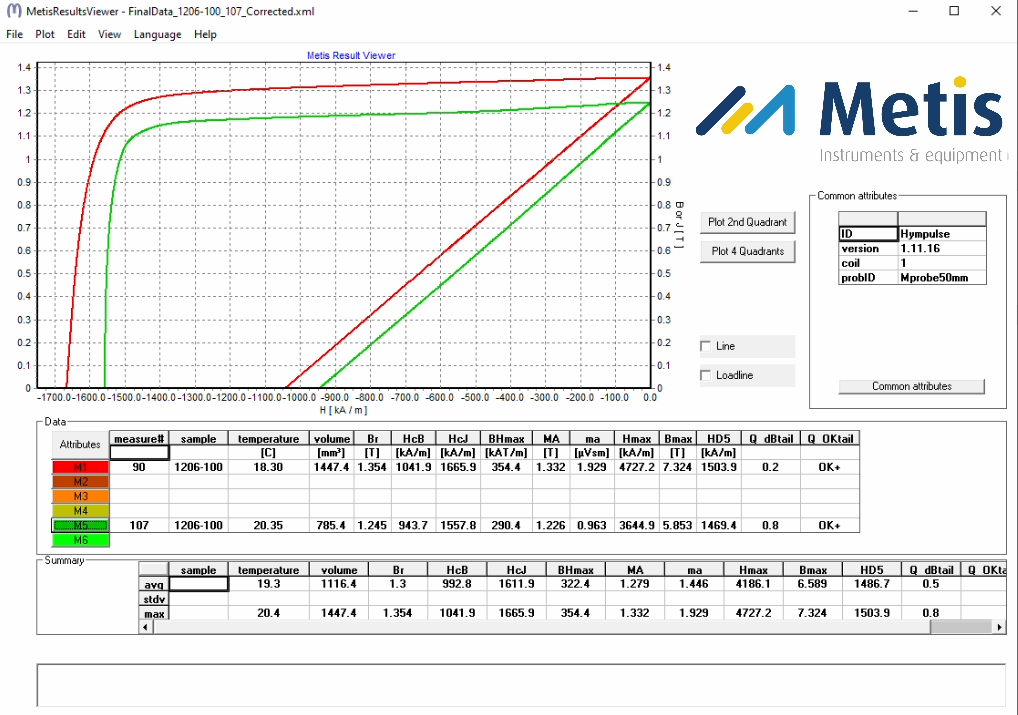
Task: Click the Metis app icon in title bar
Action: point(12,11)
